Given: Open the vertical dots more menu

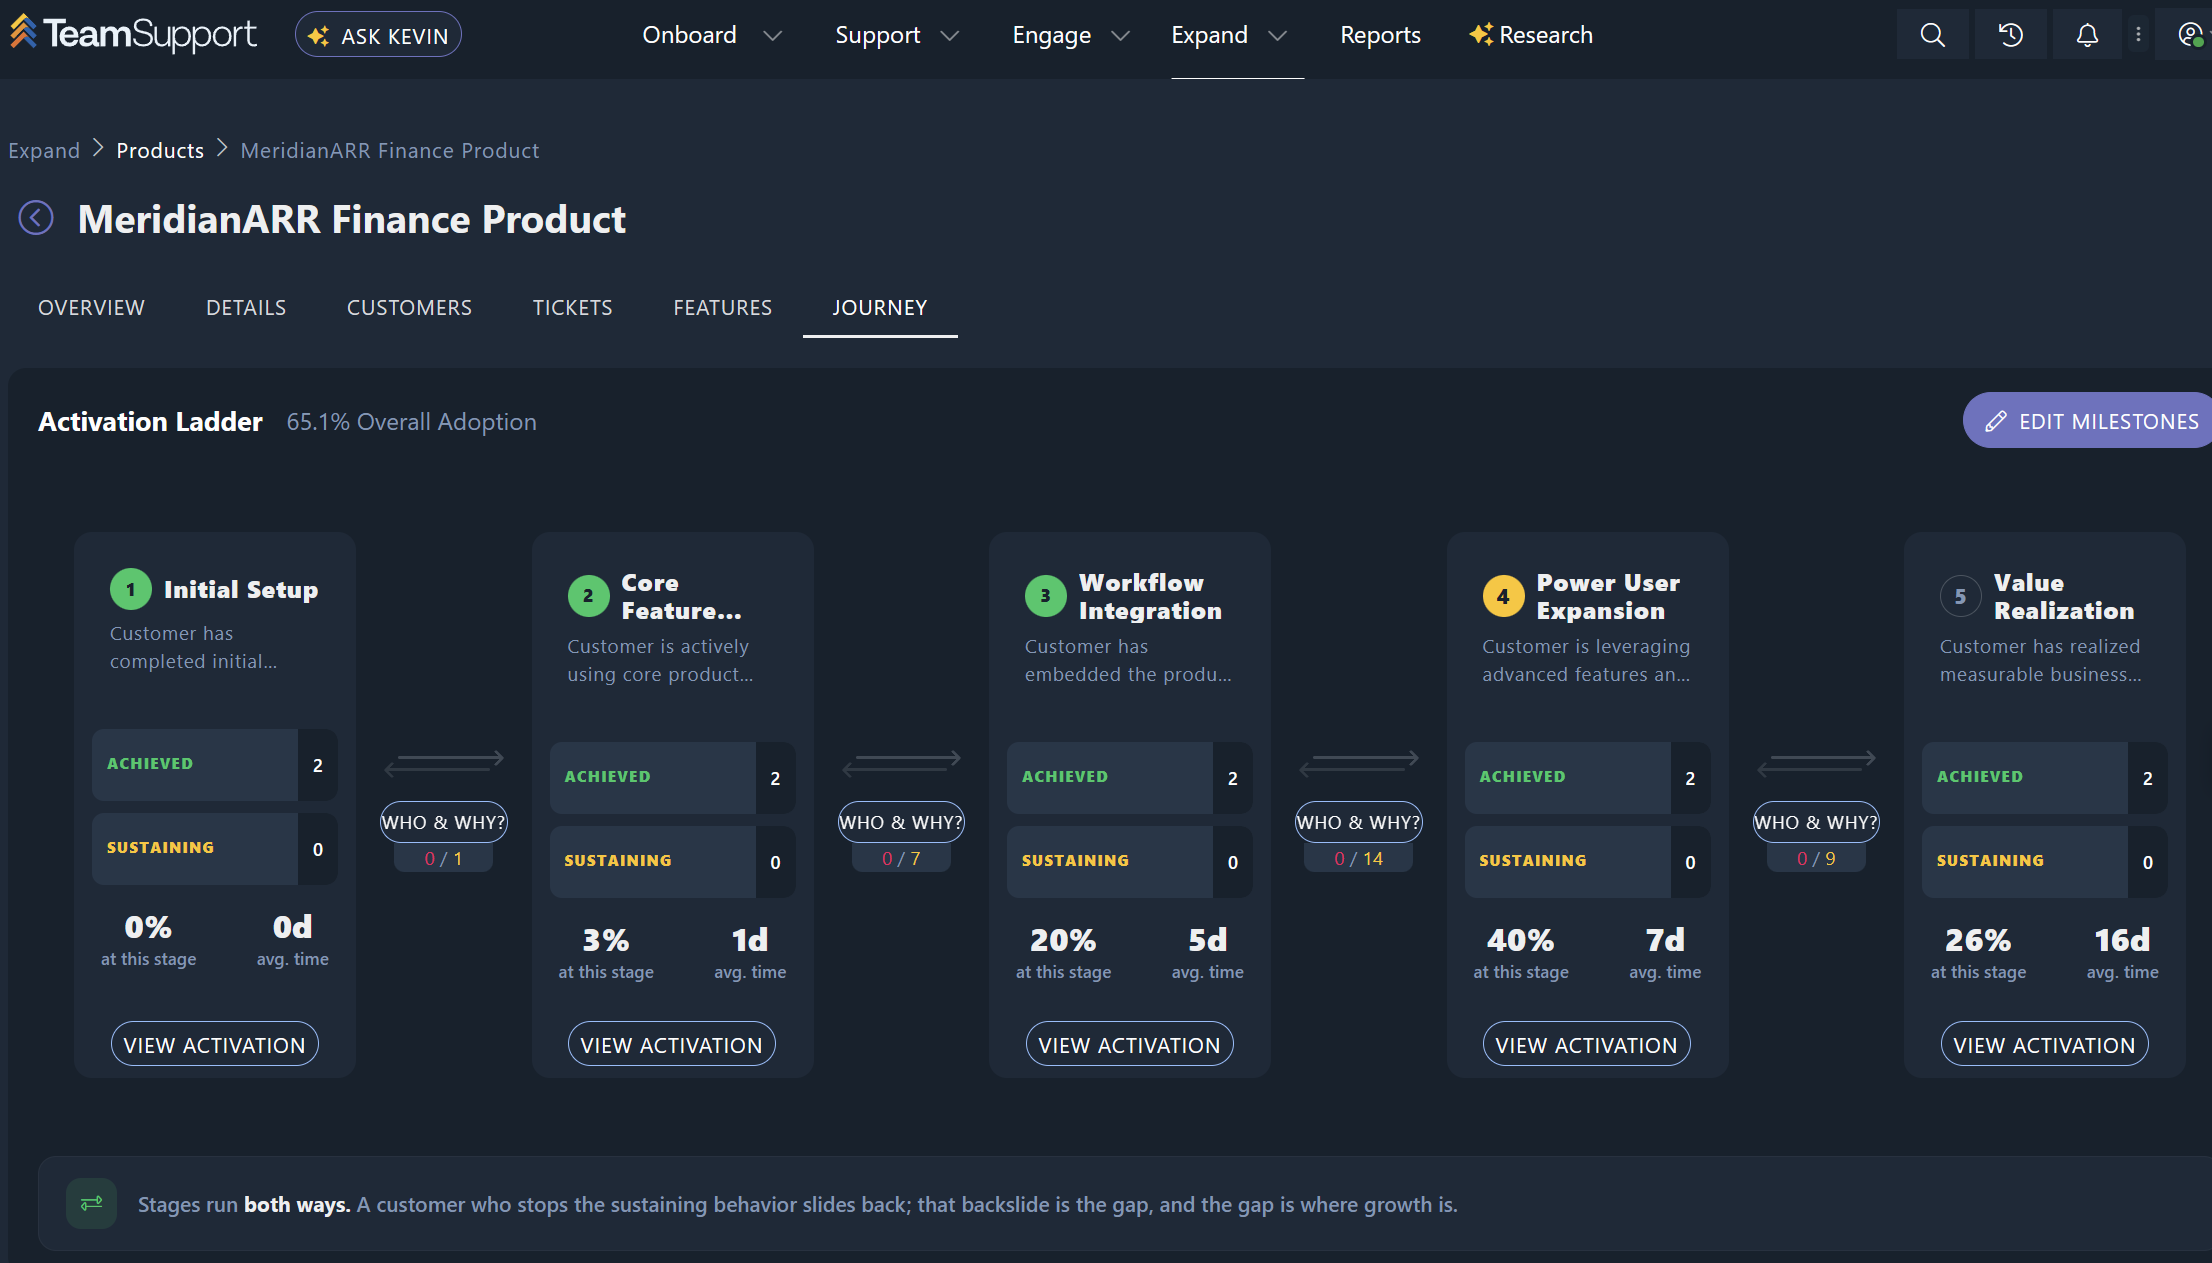Looking at the screenshot, I should point(2138,35).
